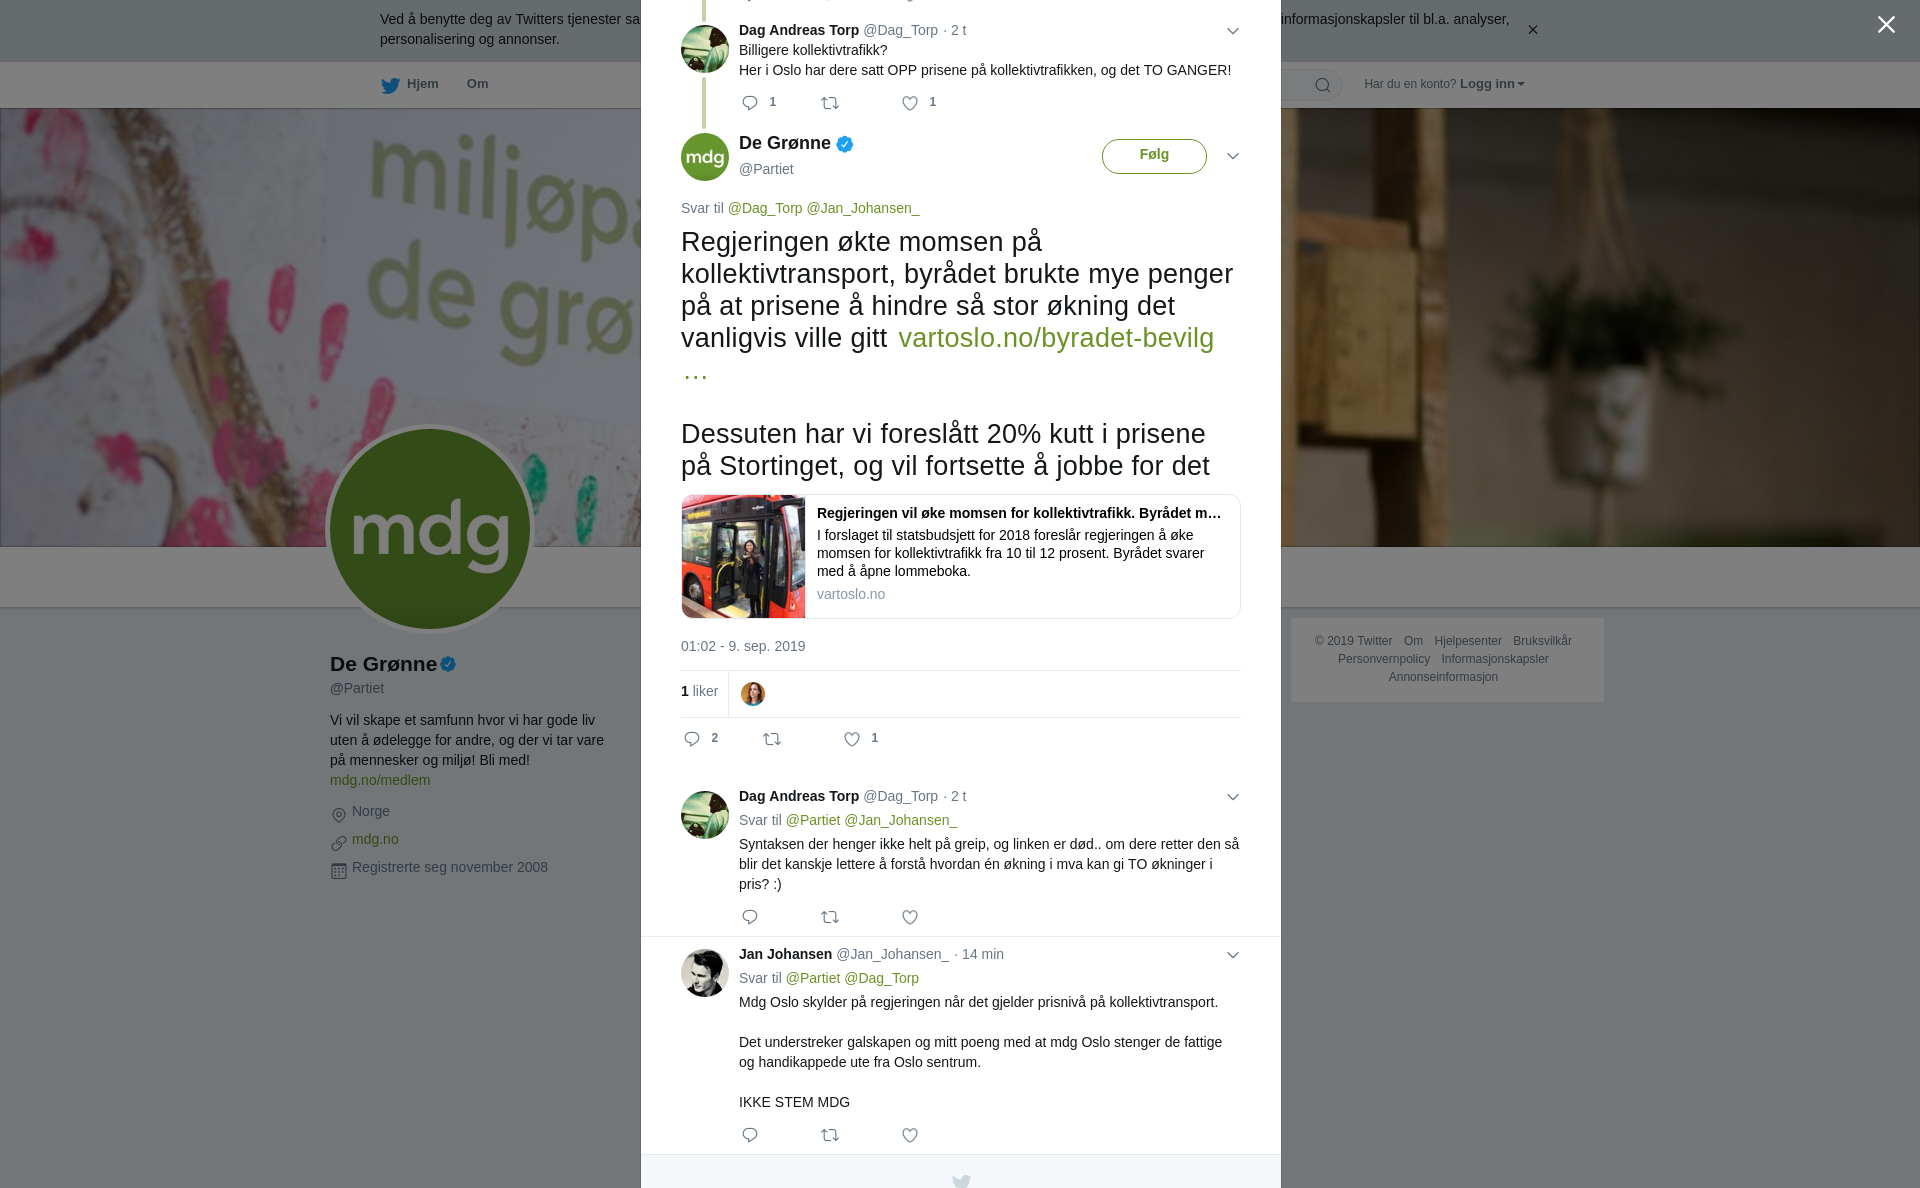The width and height of the screenshot is (1920, 1188).
Task: Open the Logg inn dropdown
Action: click(x=1492, y=84)
